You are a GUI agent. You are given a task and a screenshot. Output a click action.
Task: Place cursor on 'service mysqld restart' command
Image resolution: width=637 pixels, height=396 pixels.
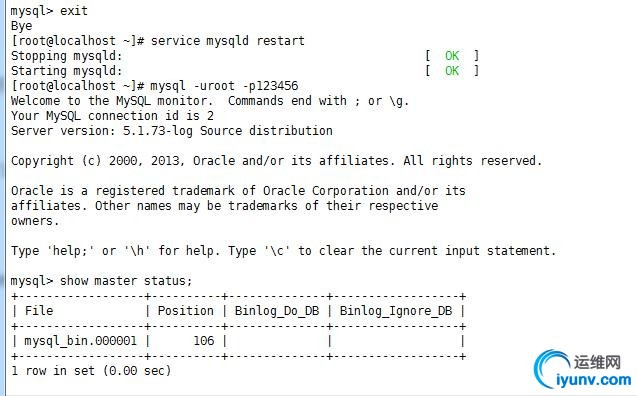[x=228, y=41]
